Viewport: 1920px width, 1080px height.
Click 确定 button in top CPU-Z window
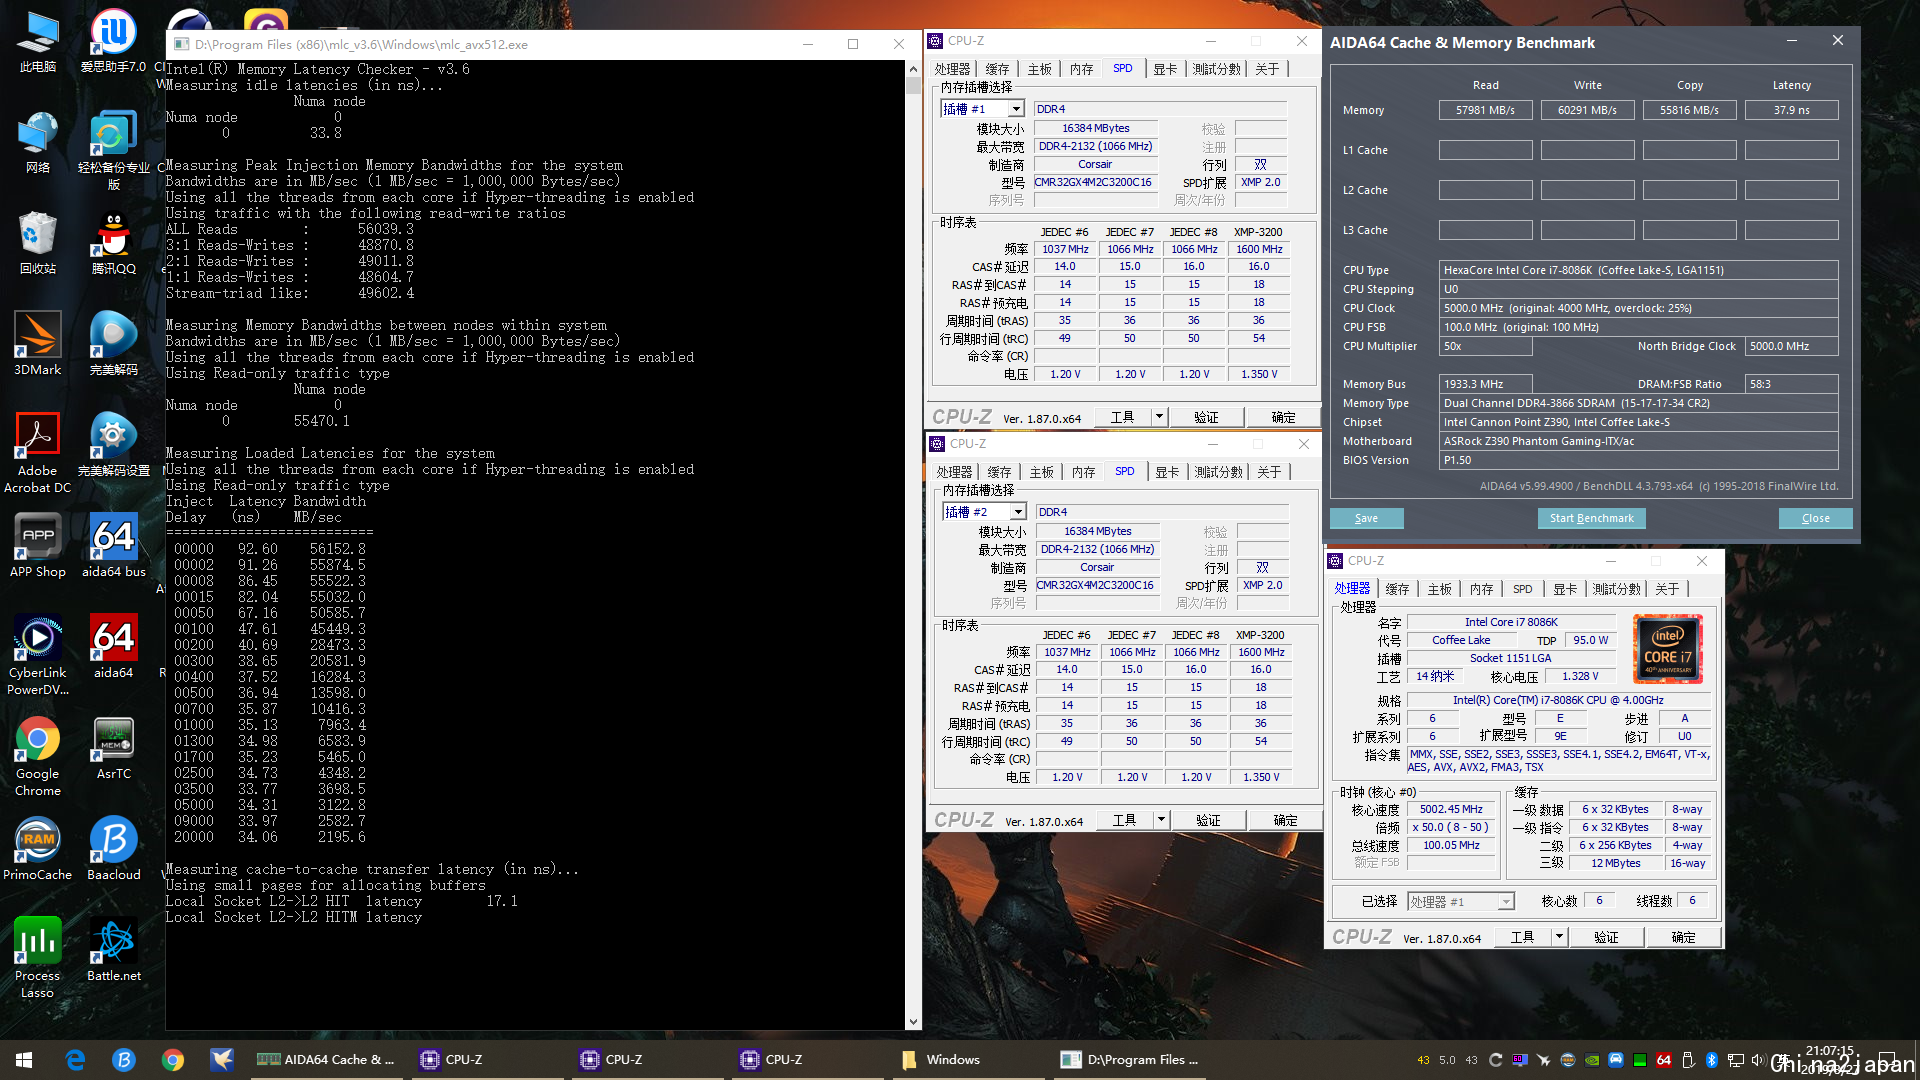[1283, 417]
